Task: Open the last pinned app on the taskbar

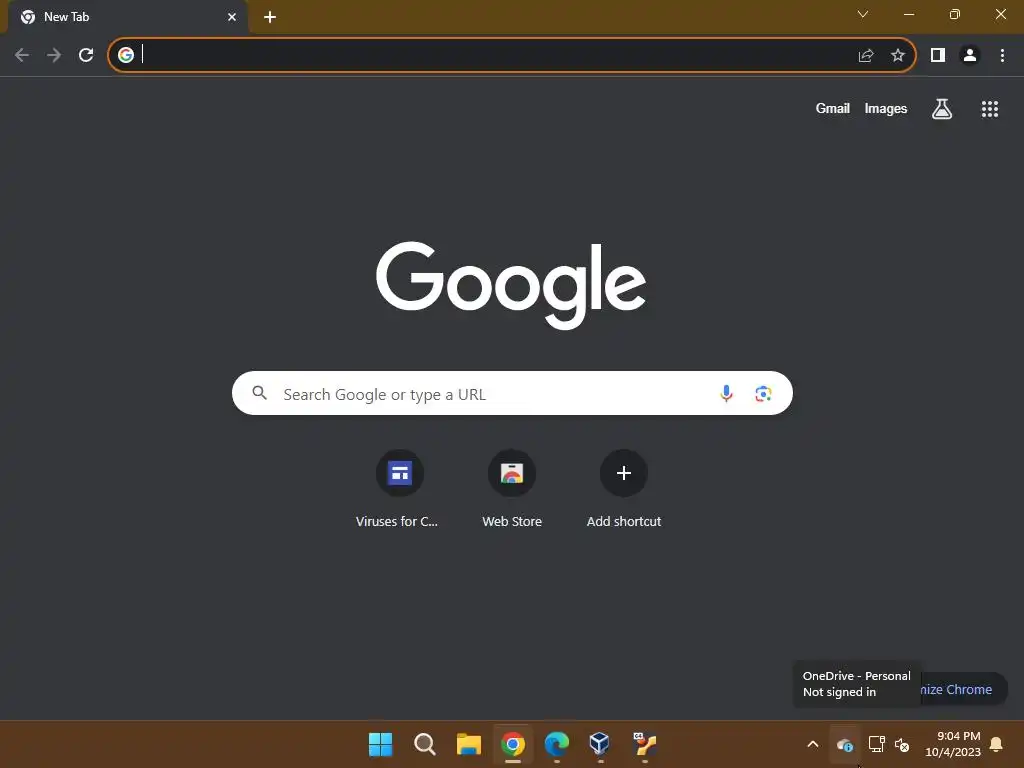Action: [645, 744]
